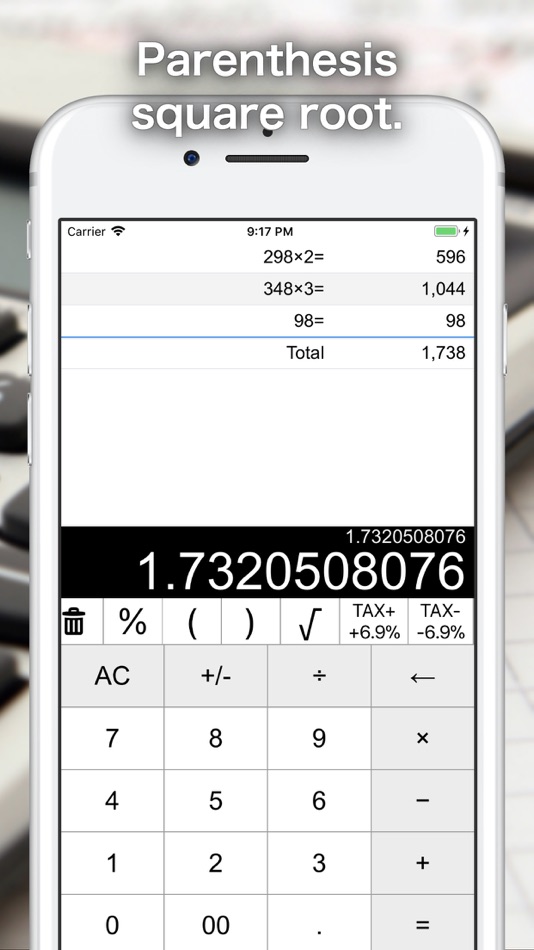Tap the number 8 key
Screen dimensions: 534x950
216,739
